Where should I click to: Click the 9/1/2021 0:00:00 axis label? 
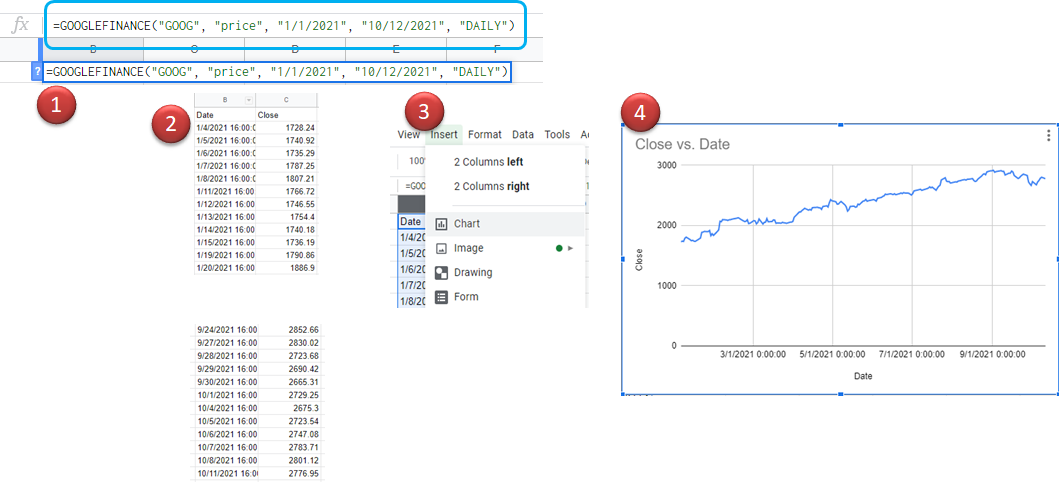point(992,354)
